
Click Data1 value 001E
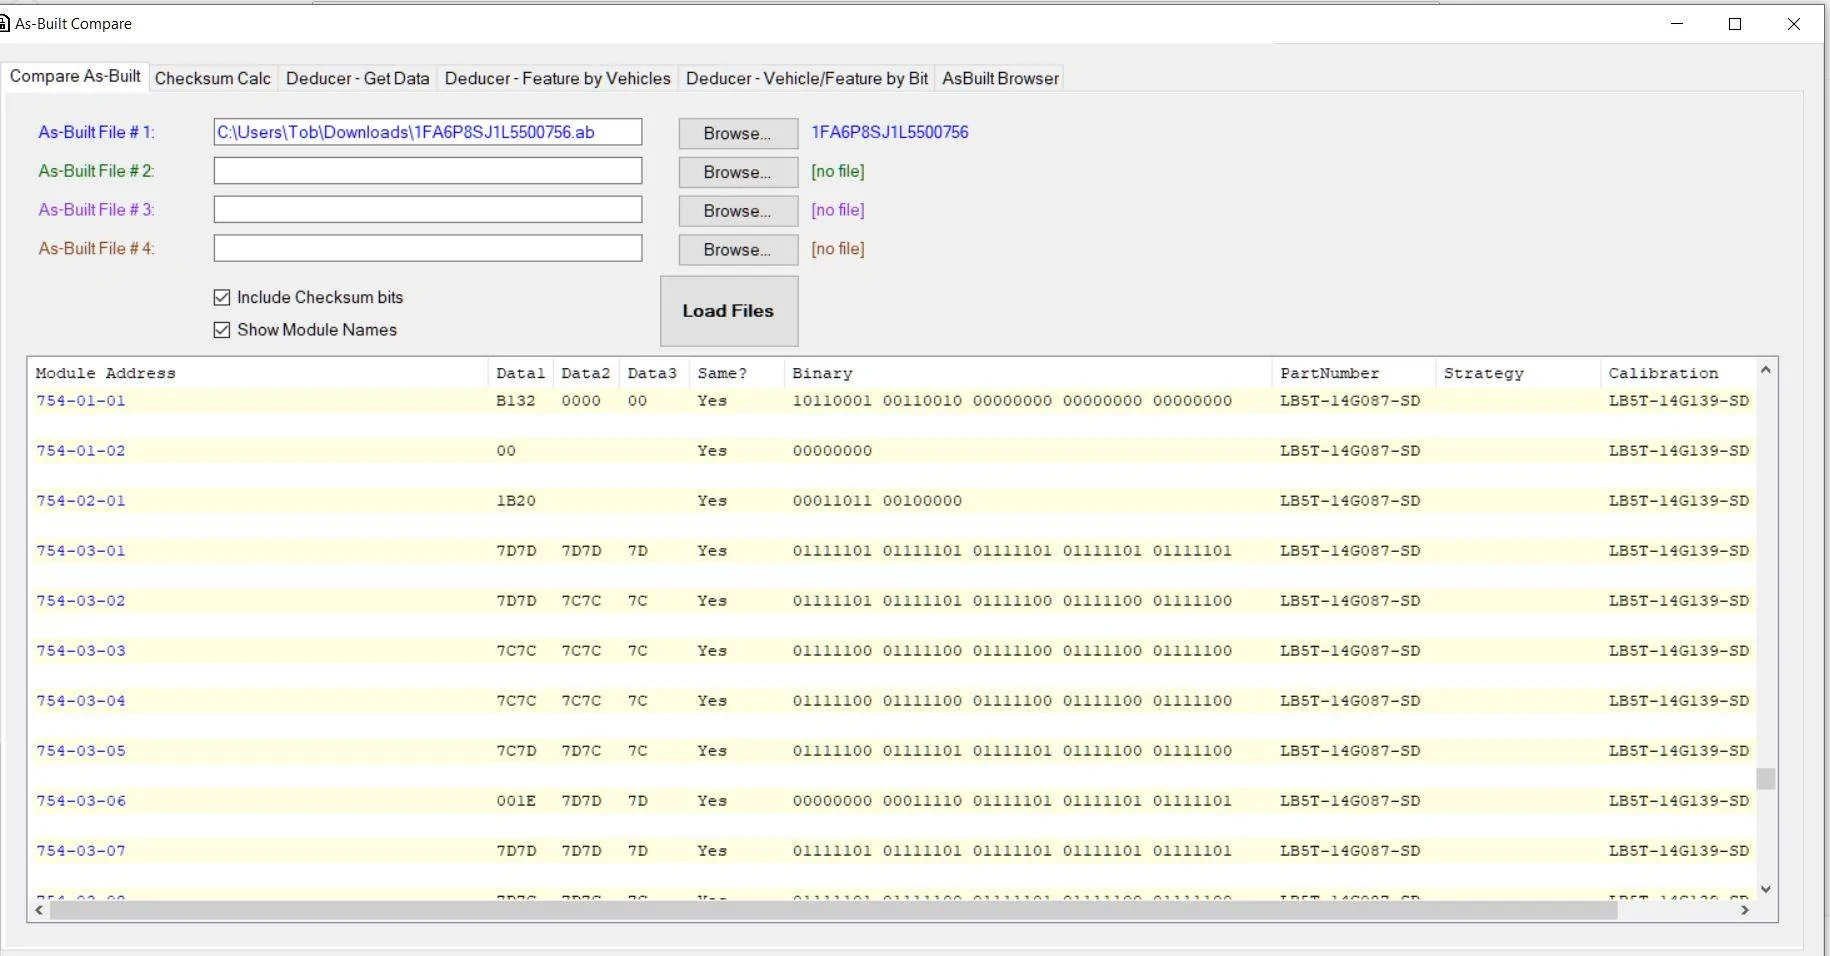(516, 801)
